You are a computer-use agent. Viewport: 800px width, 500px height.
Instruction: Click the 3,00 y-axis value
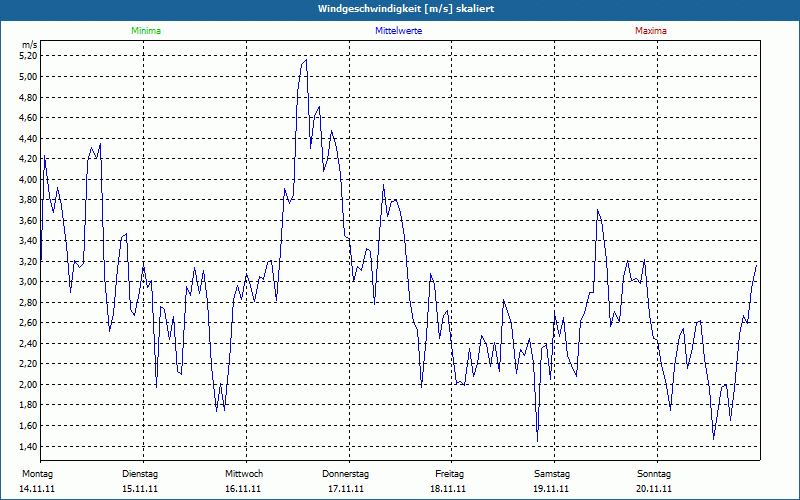28,282
